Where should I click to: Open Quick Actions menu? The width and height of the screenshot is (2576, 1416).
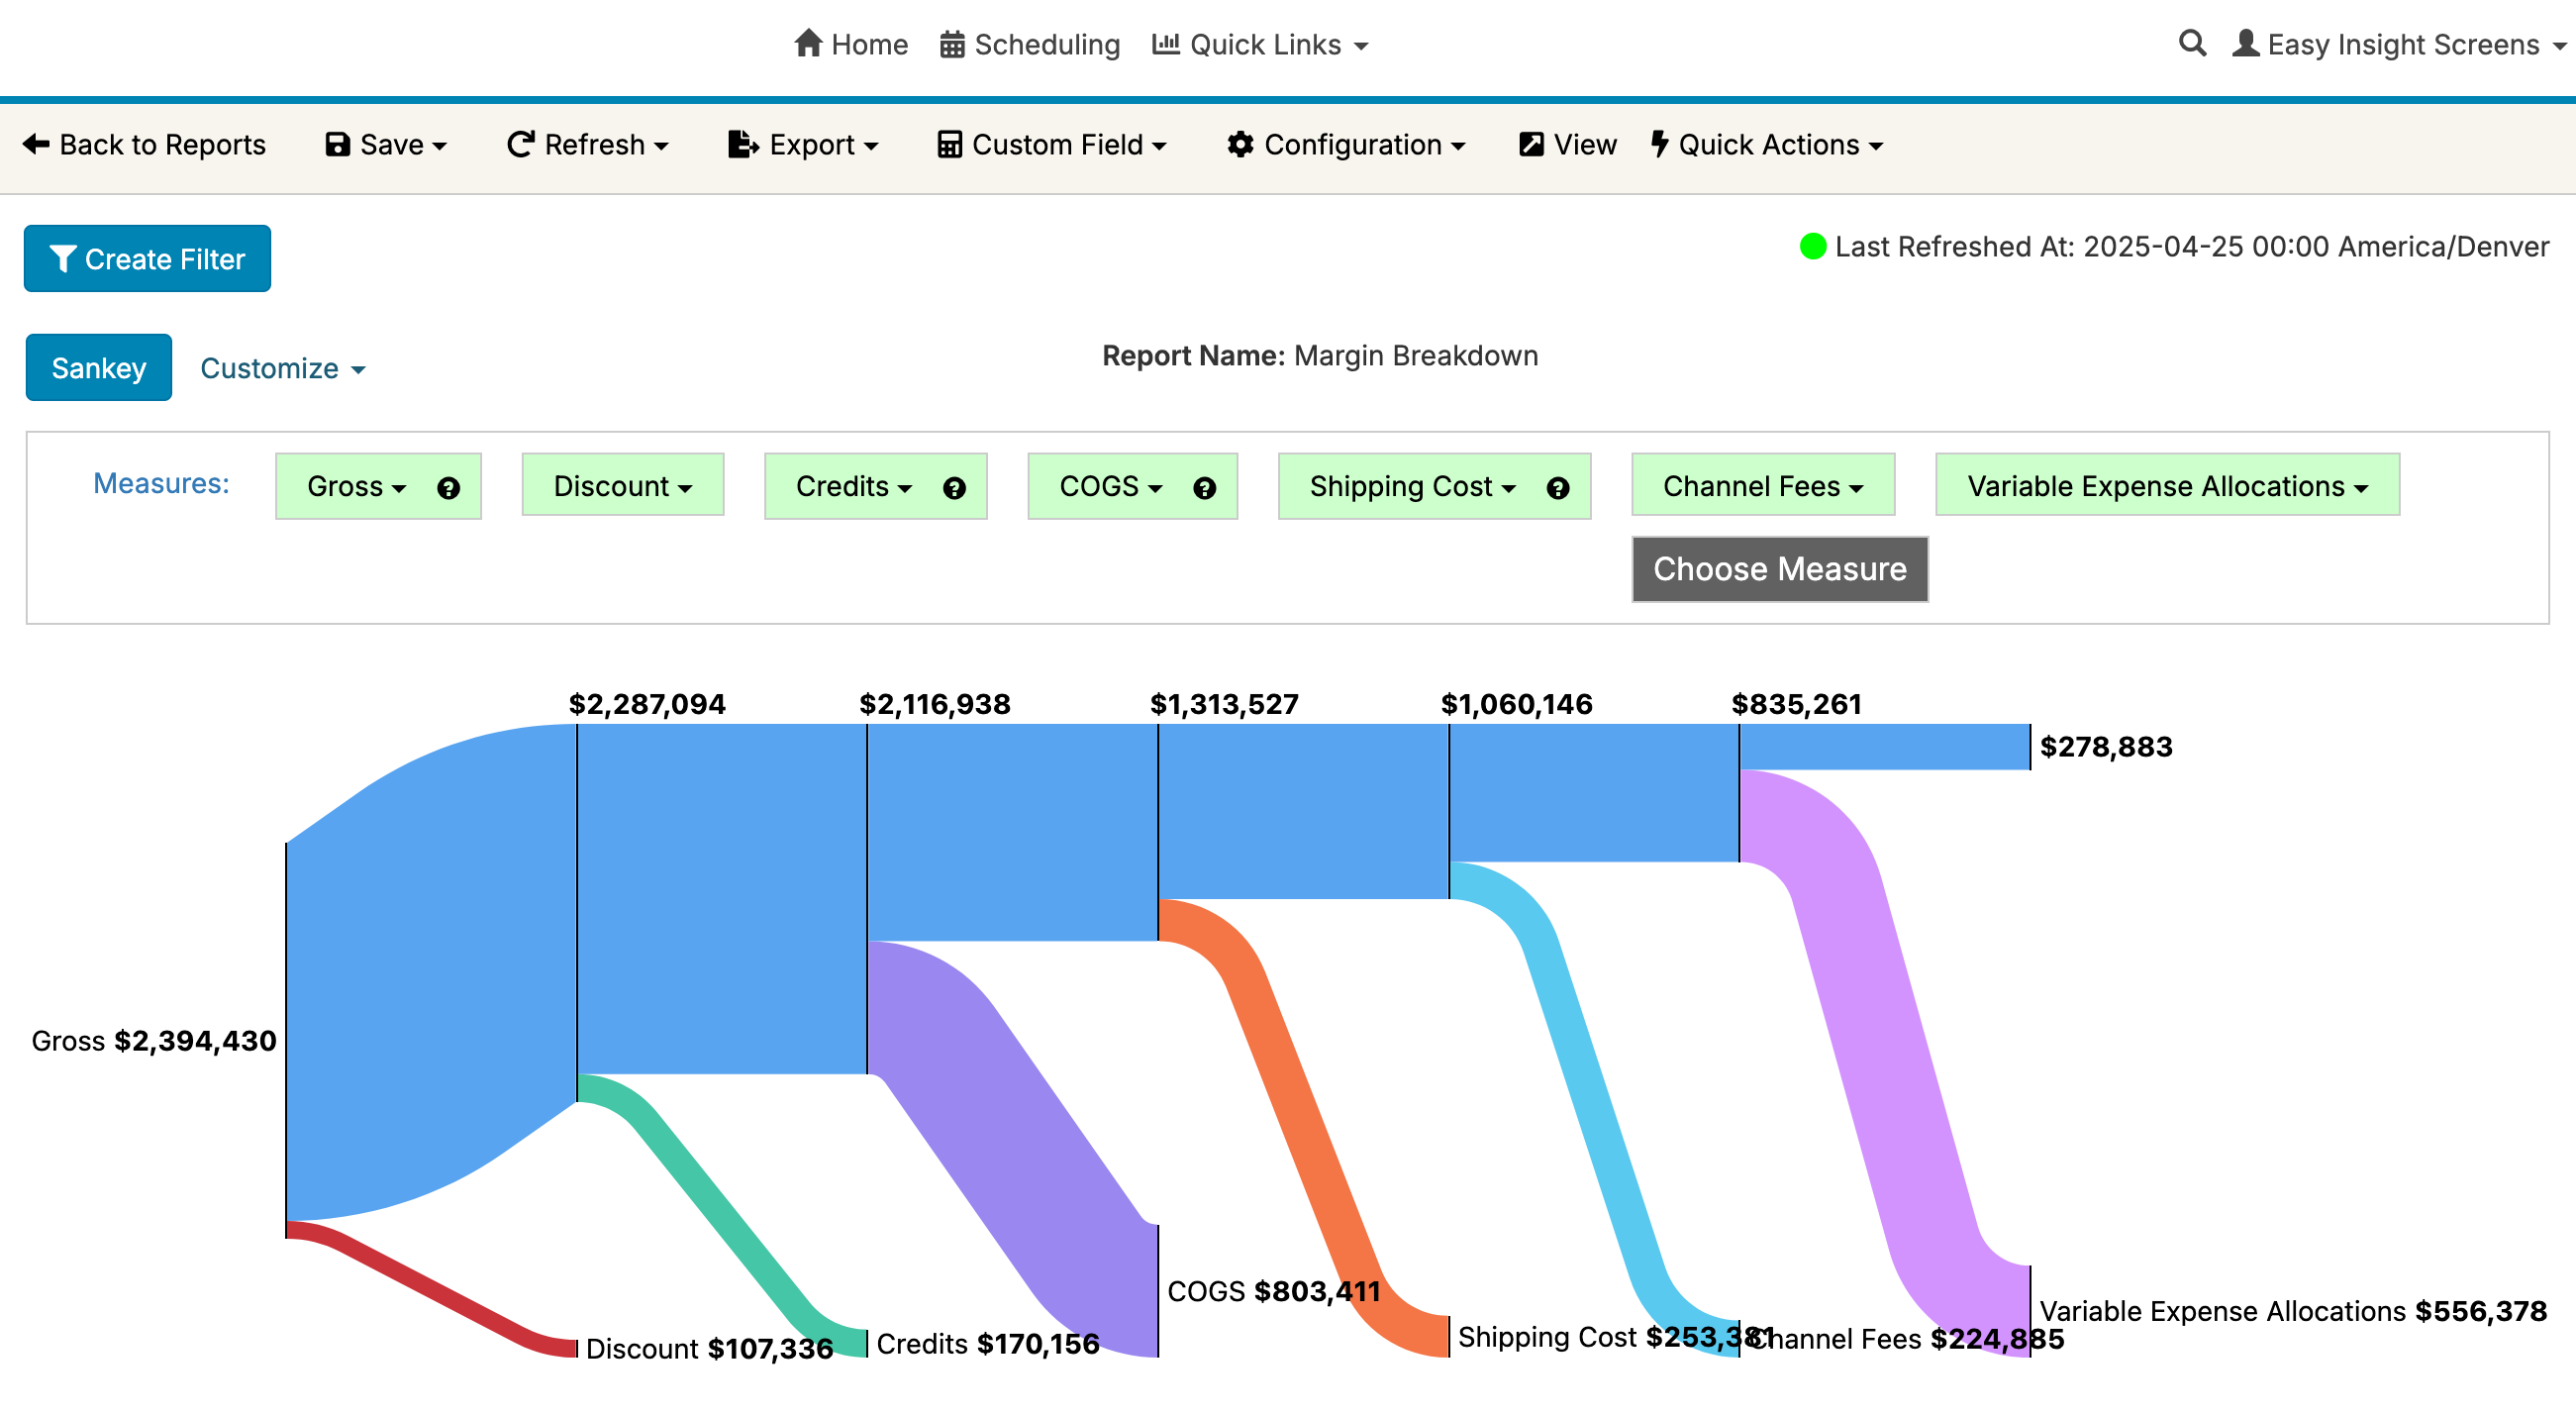click(1766, 145)
